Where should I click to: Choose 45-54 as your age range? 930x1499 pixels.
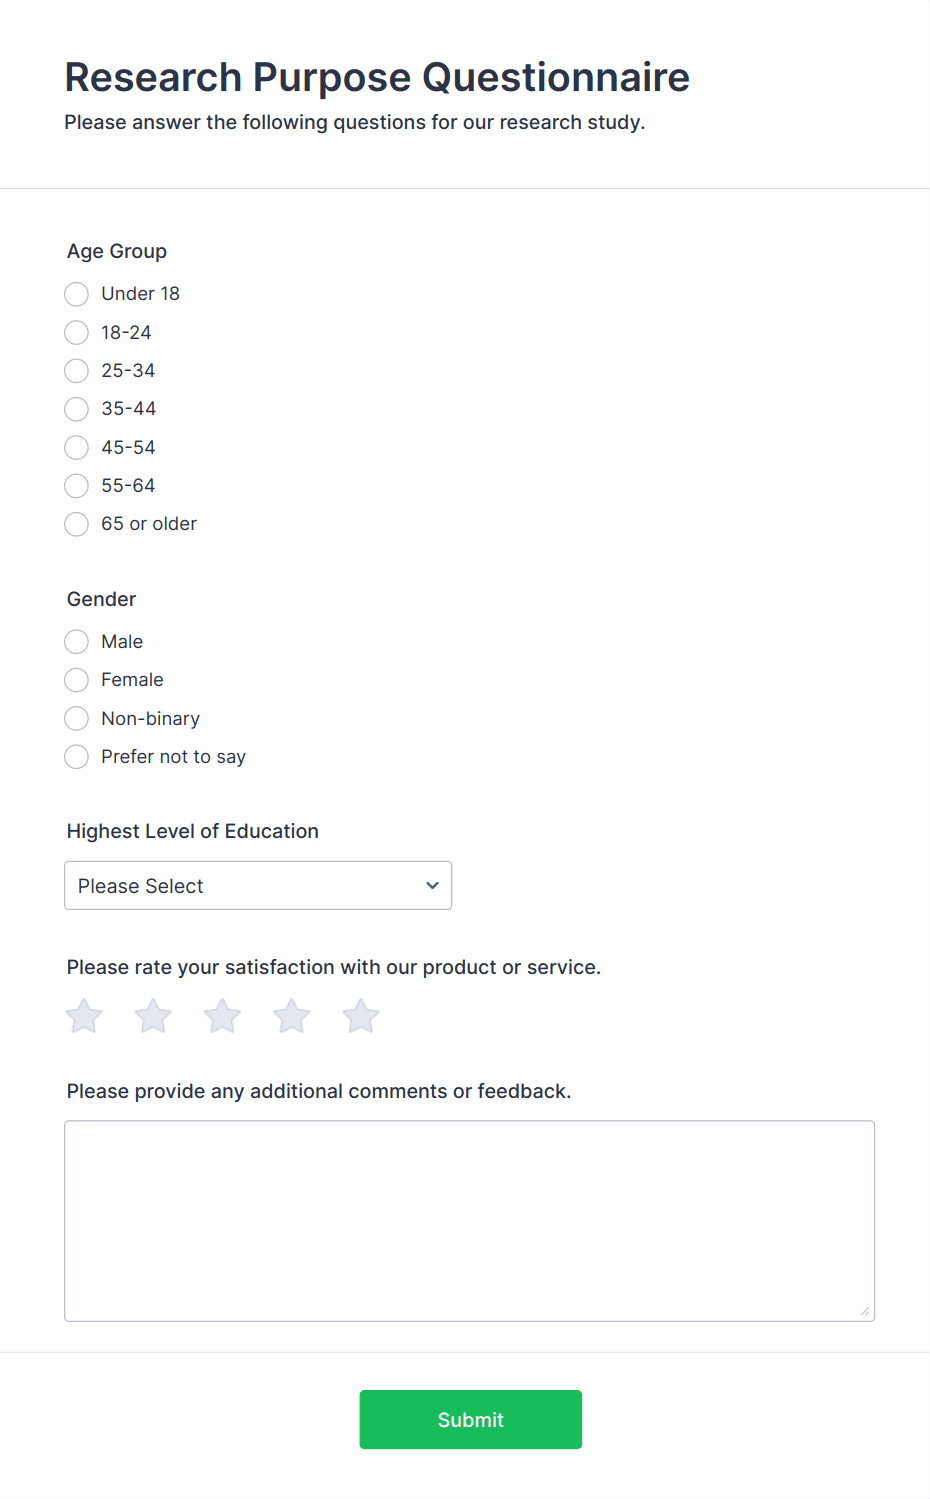76,447
